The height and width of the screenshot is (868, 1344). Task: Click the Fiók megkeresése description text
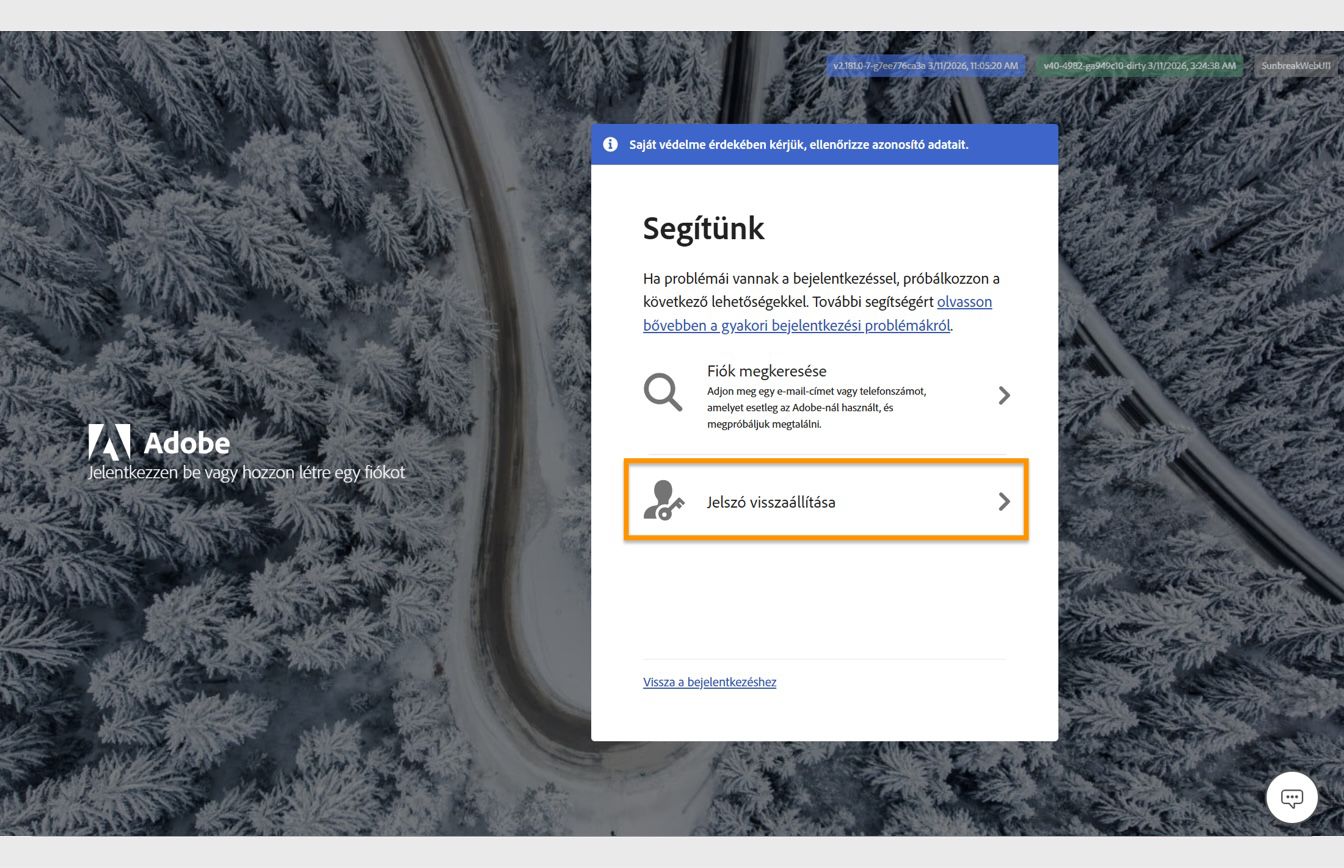click(x=817, y=408)
